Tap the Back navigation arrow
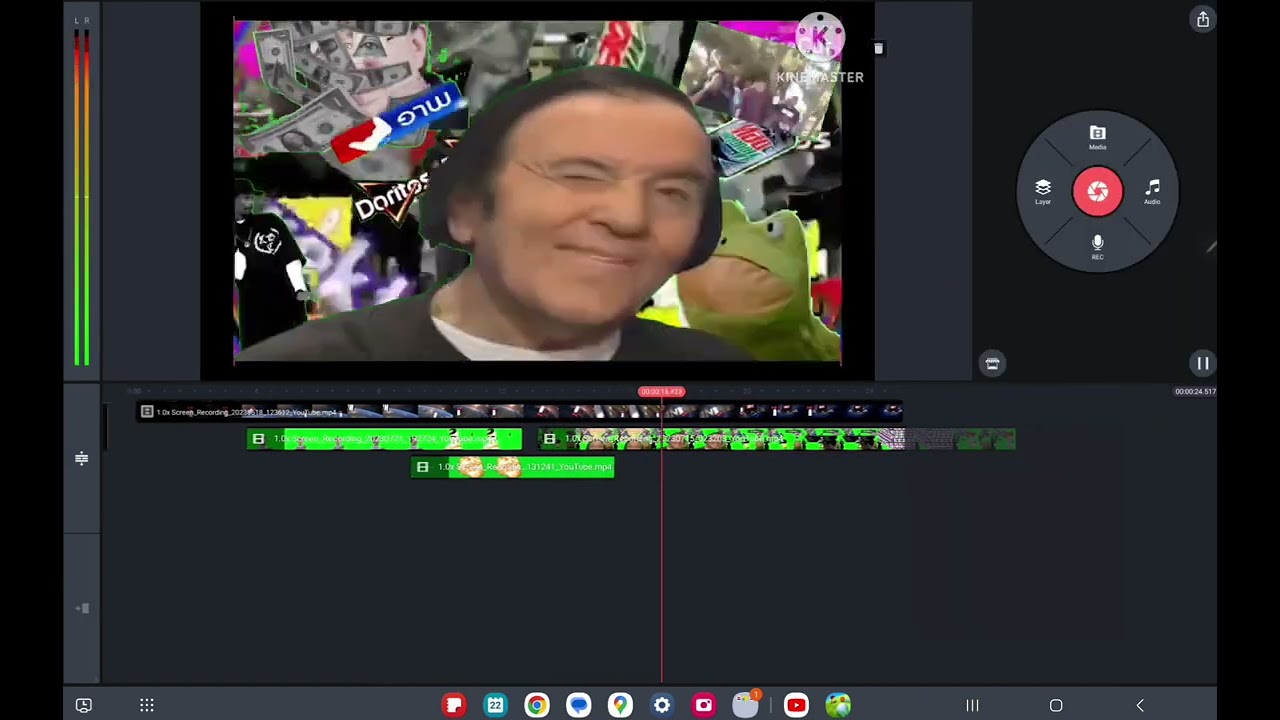The image size is (1280, 720). pos(1140,706)
